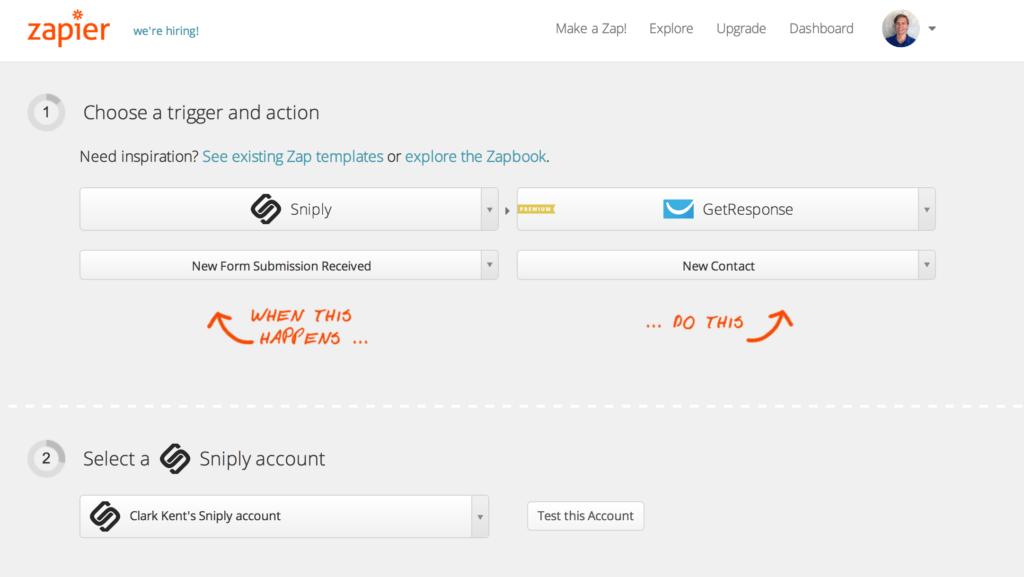Viewport: 1024px width, 577px height.
Task: Click the Premium badge next to GetResponse
Action: tap(537, 209)
